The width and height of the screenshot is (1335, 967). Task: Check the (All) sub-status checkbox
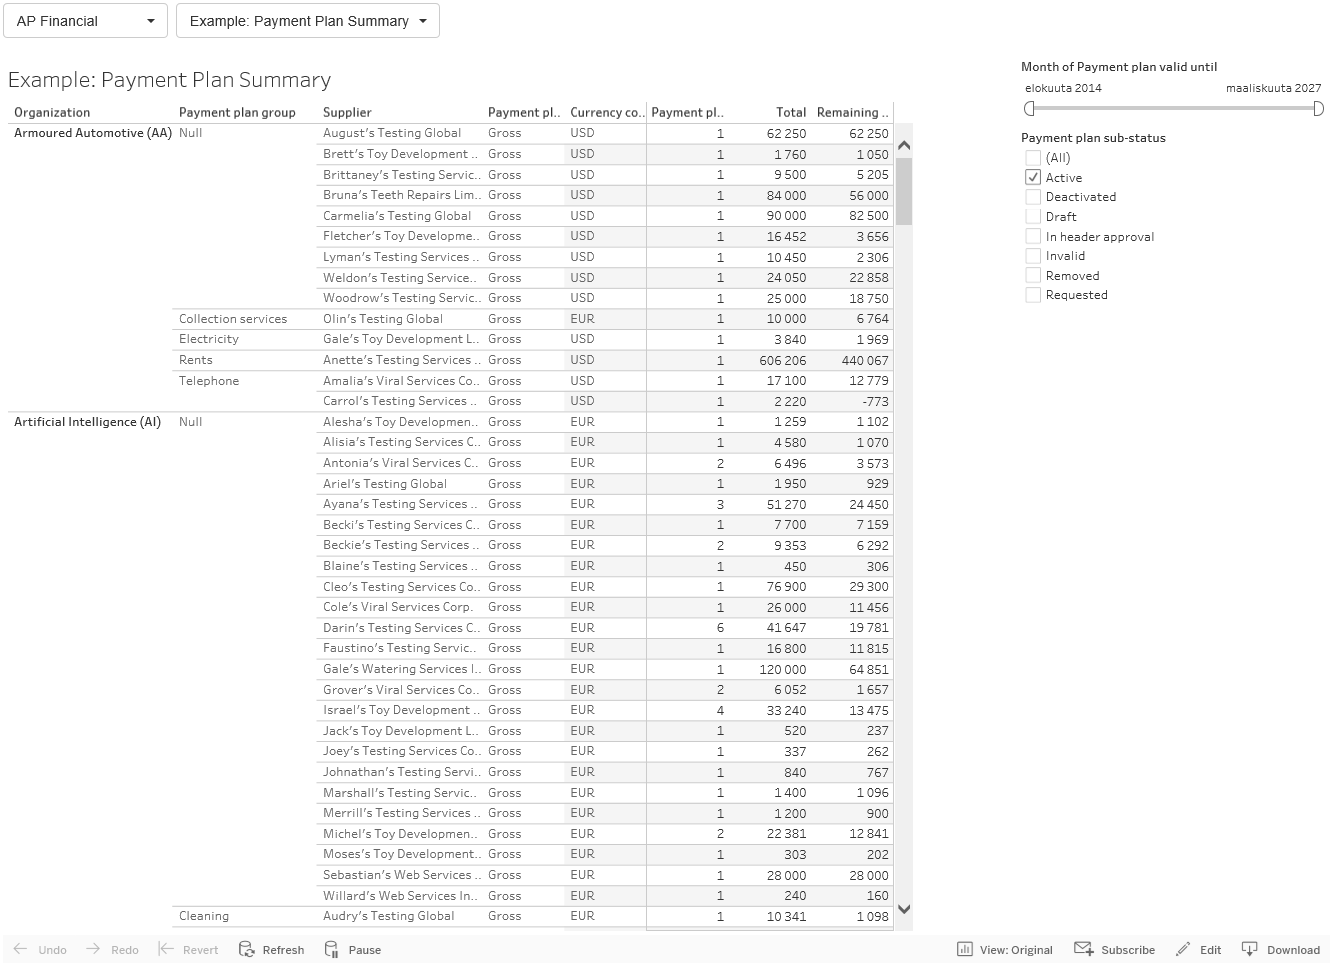point(1033,158)
